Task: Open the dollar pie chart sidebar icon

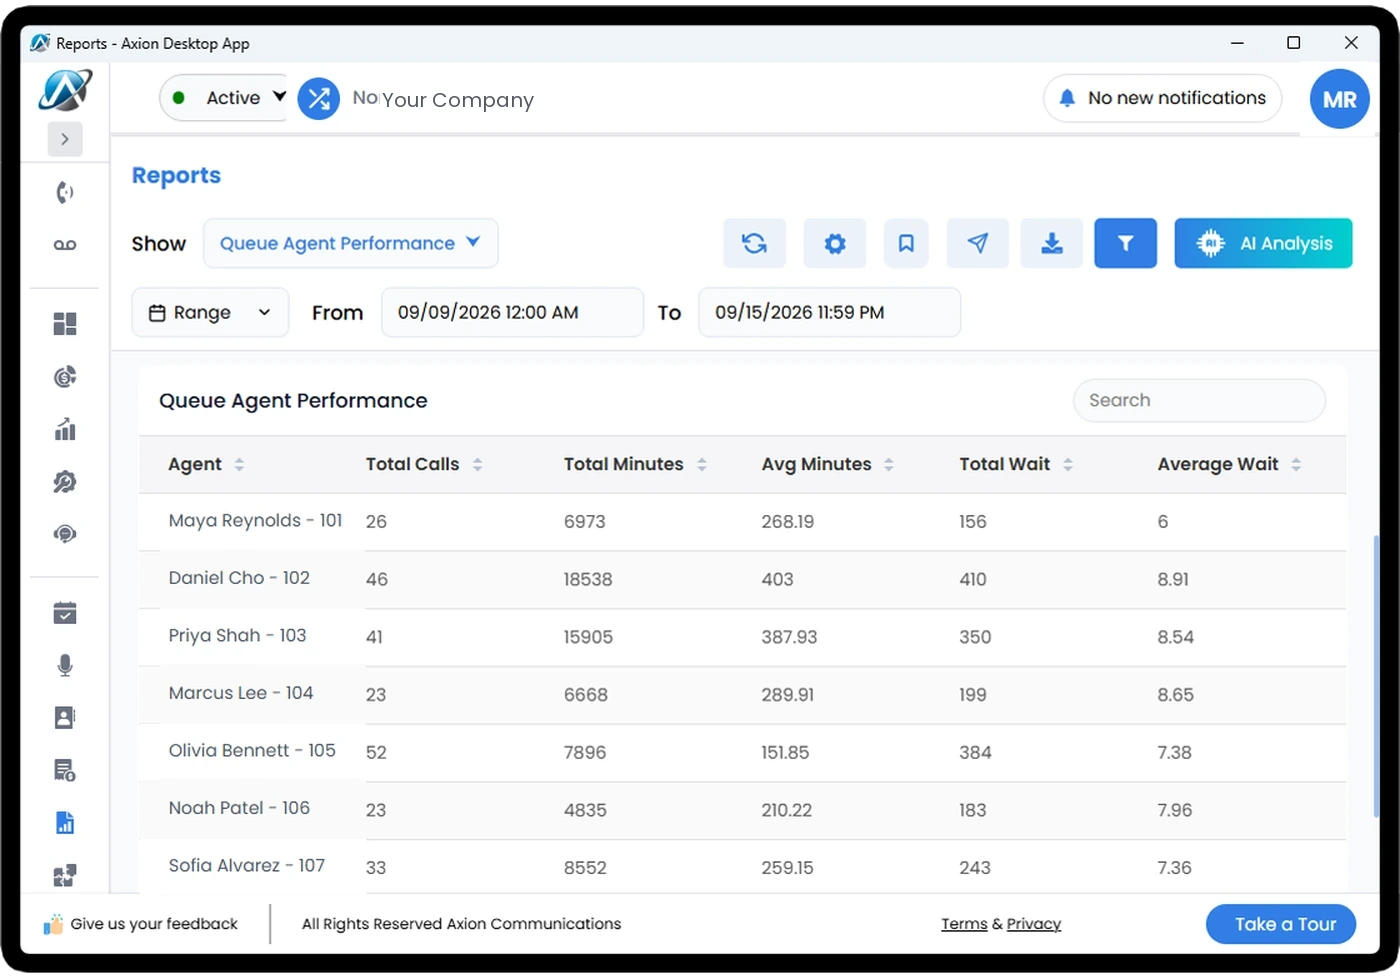Action: click(x=65, y=377)
